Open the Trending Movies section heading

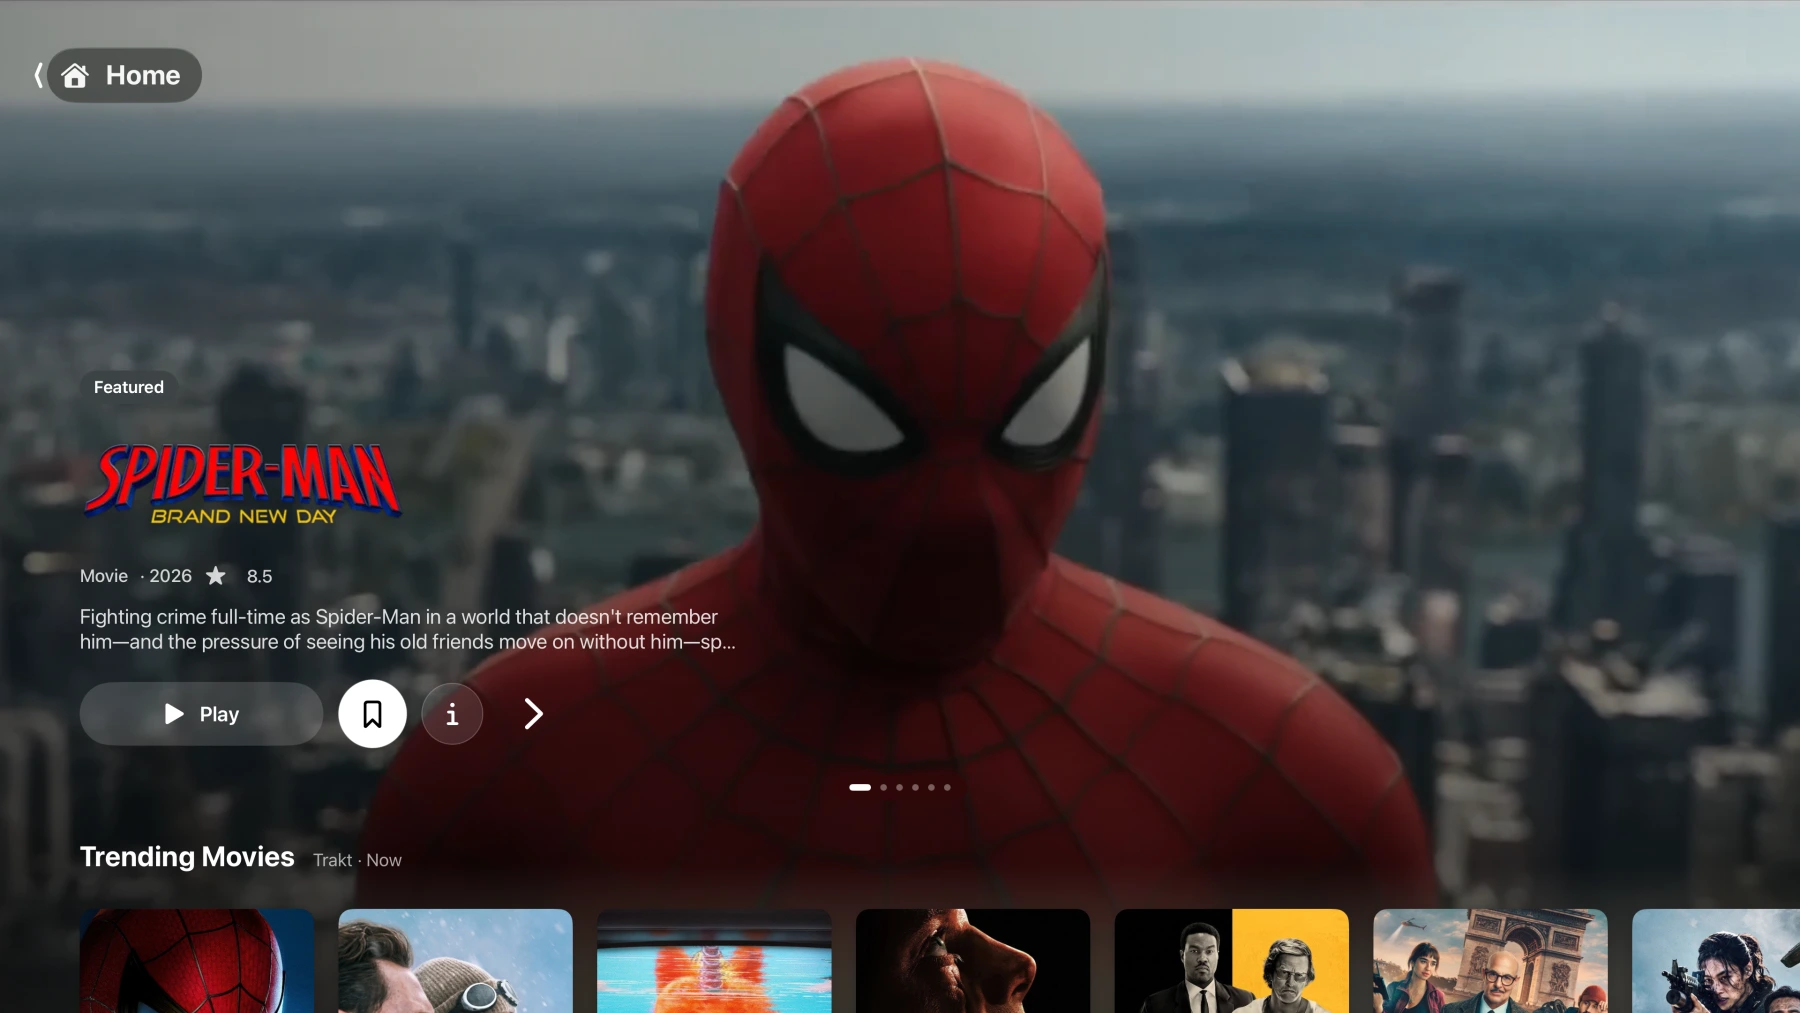coord(187,857)
